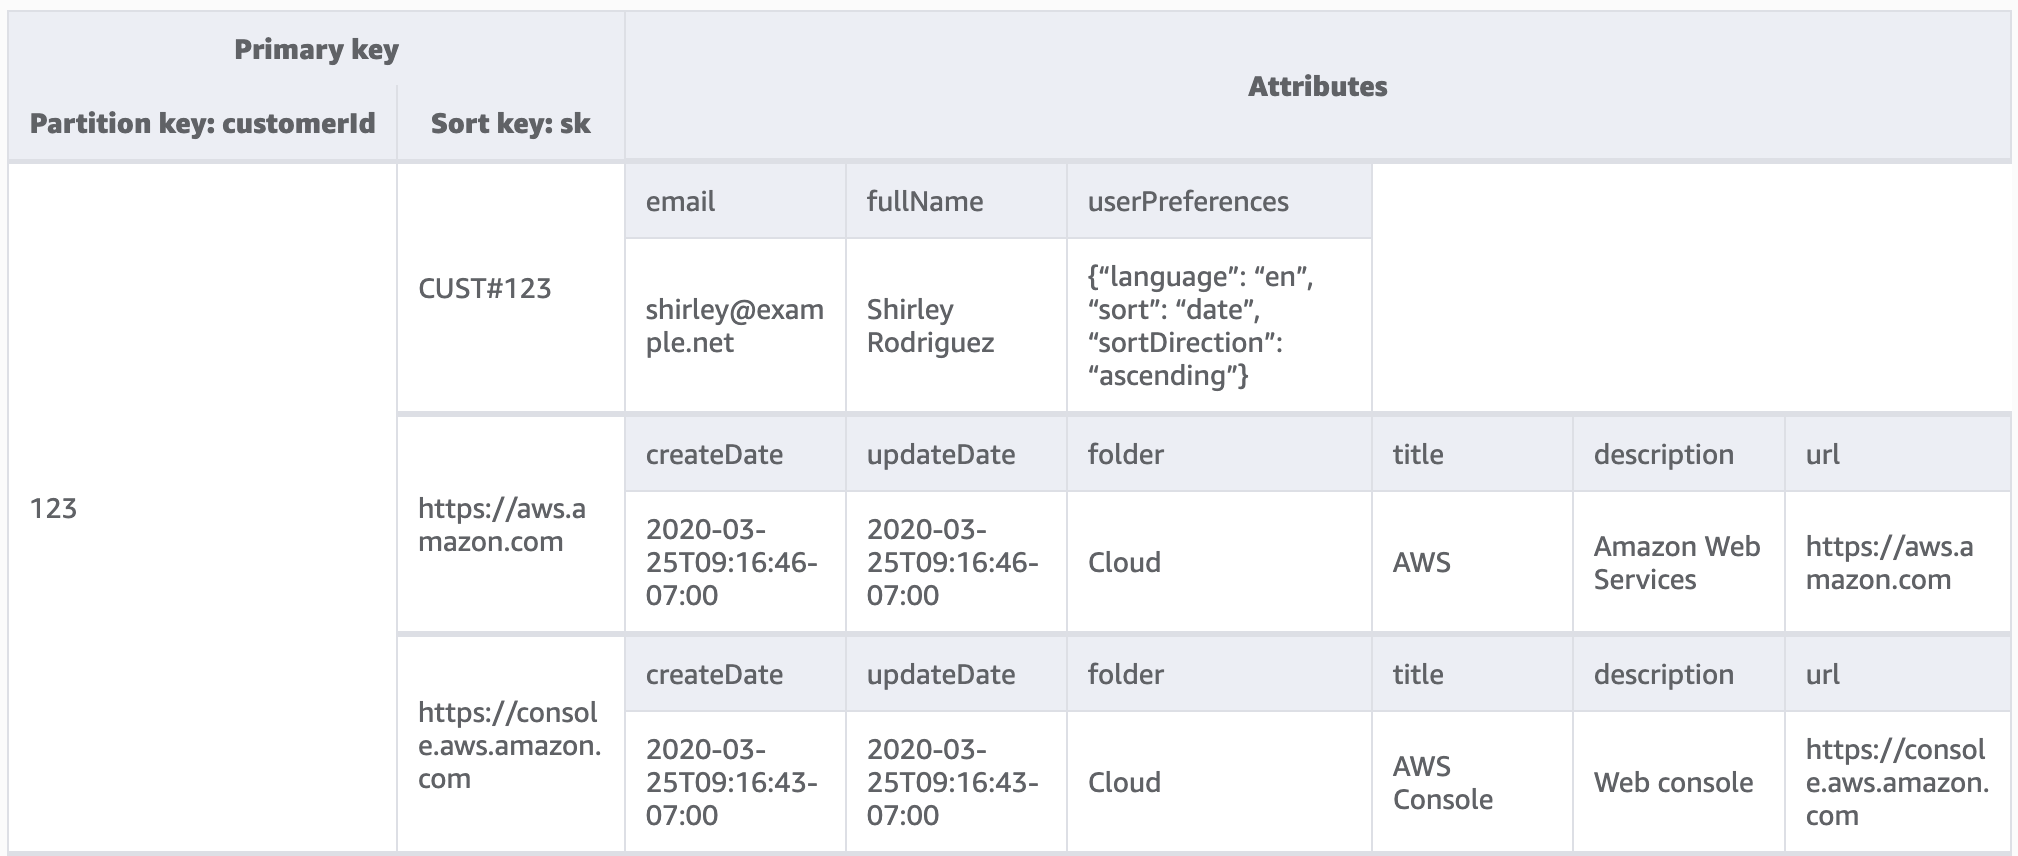The image size is (2018, 856).
Task: Select email value "shirley@example.net"
Action: (x=735, y=325)
